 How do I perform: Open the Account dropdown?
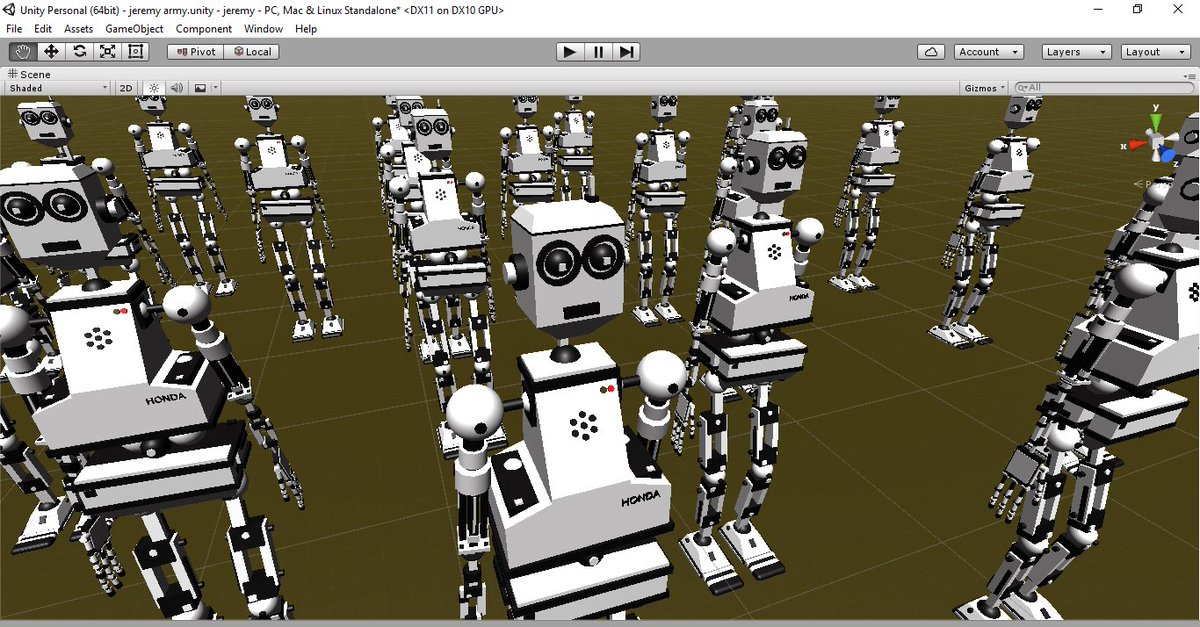tap(988, 51)
